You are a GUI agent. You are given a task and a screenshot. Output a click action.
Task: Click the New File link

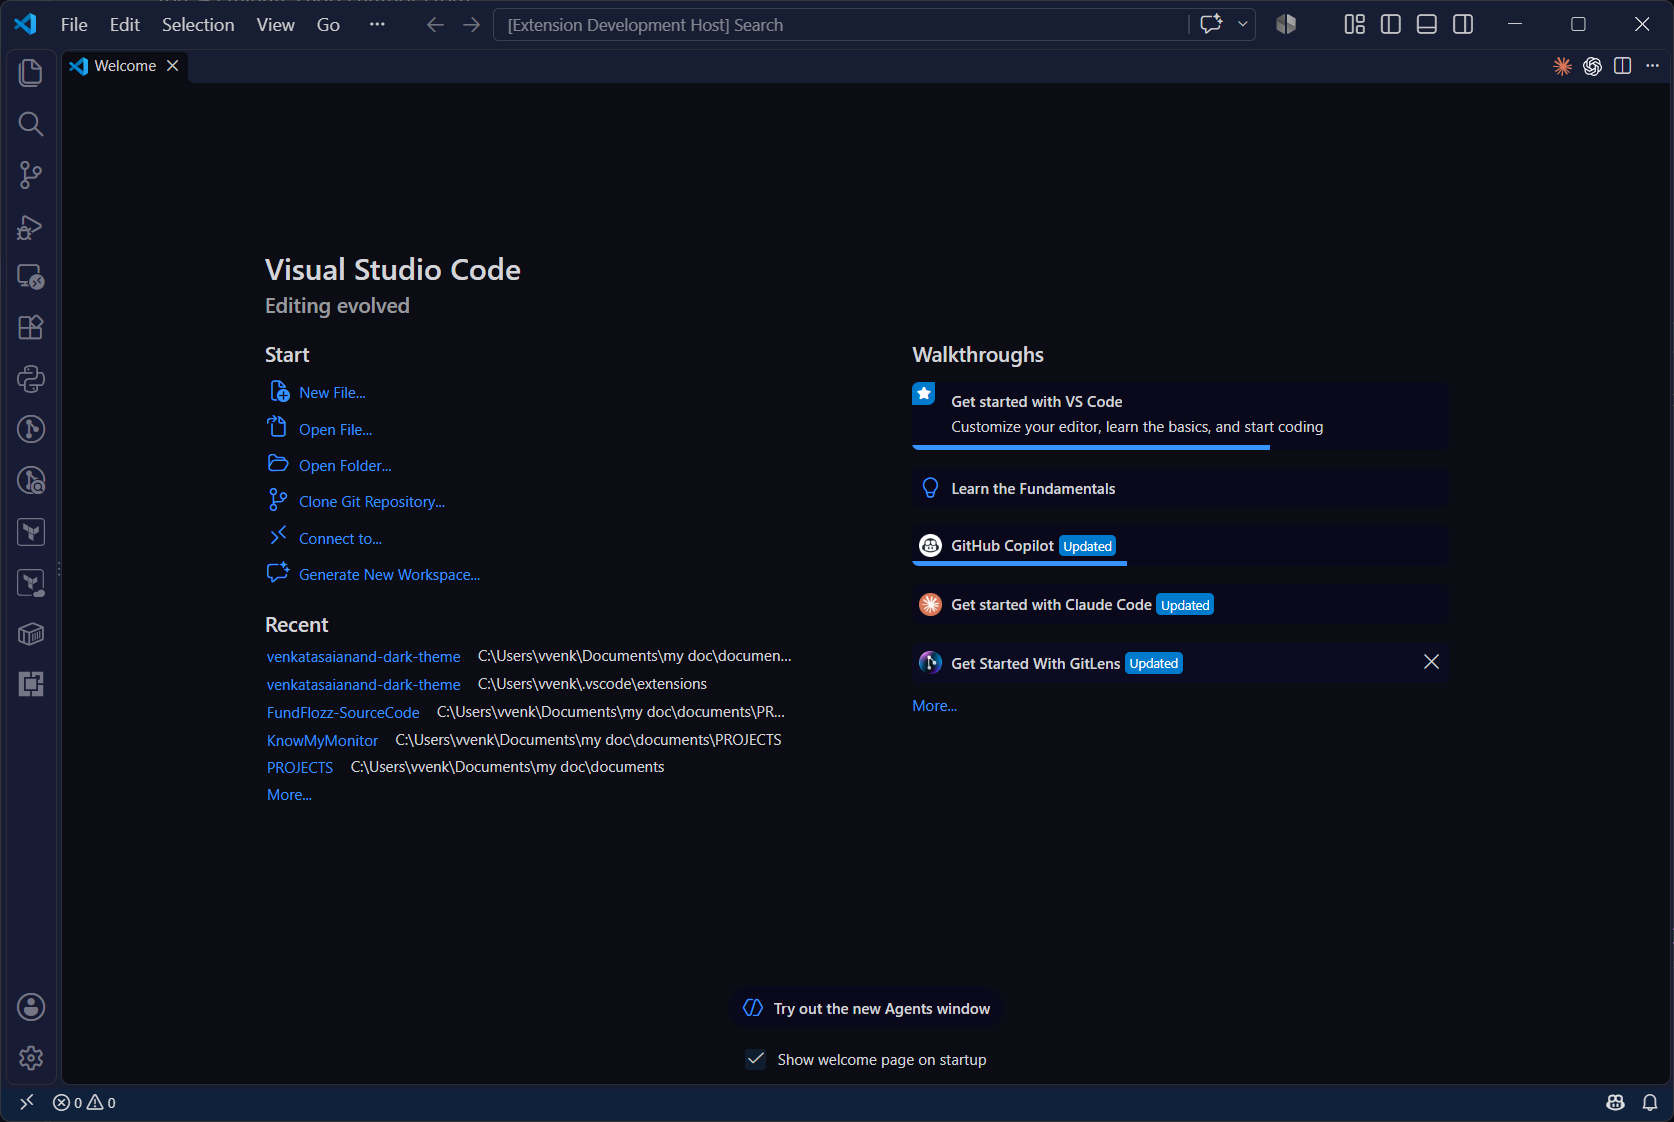[x=332, y=393]
